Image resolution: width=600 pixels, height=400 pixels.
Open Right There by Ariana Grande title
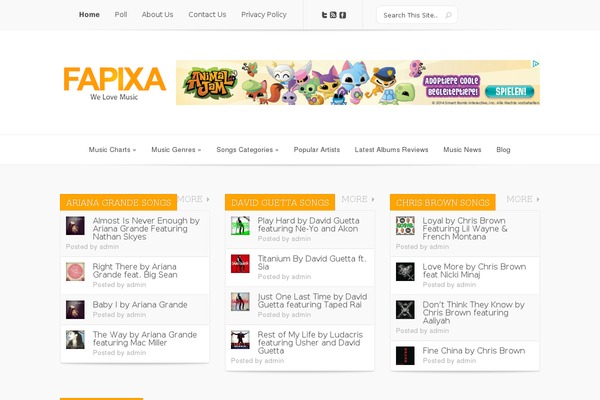(x=135, y=271)
